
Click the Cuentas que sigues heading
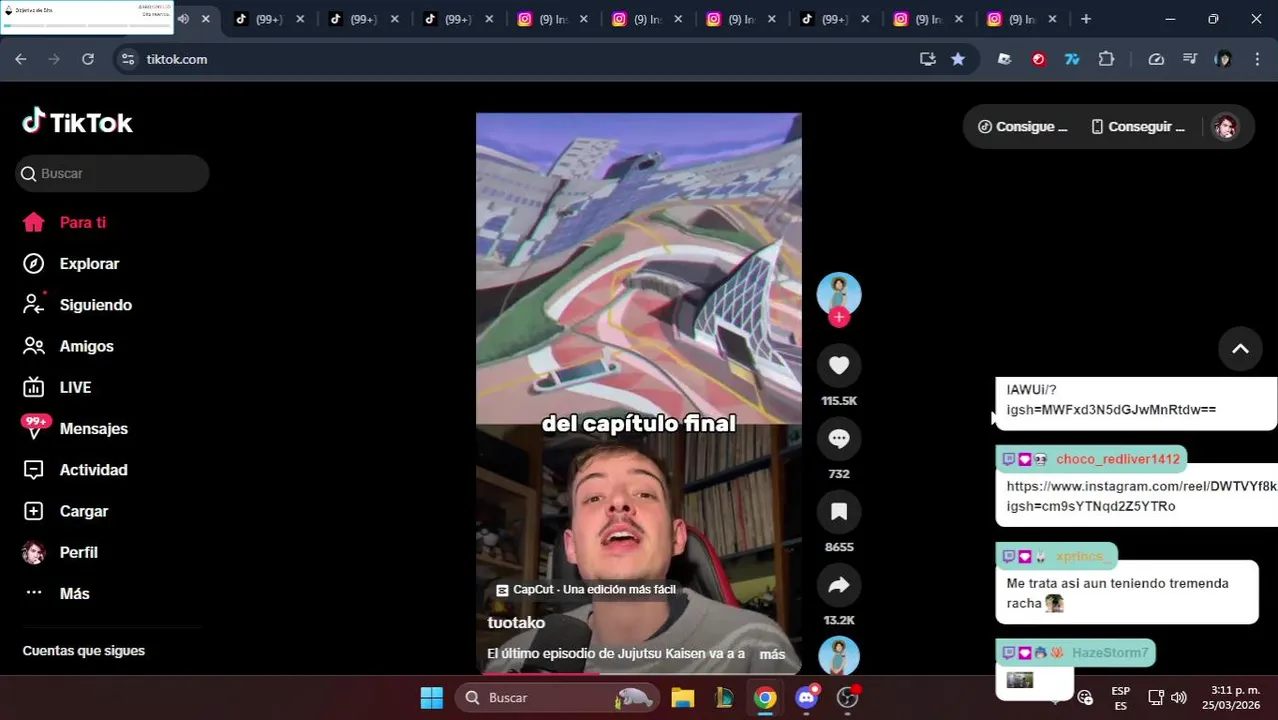(84, 651)
